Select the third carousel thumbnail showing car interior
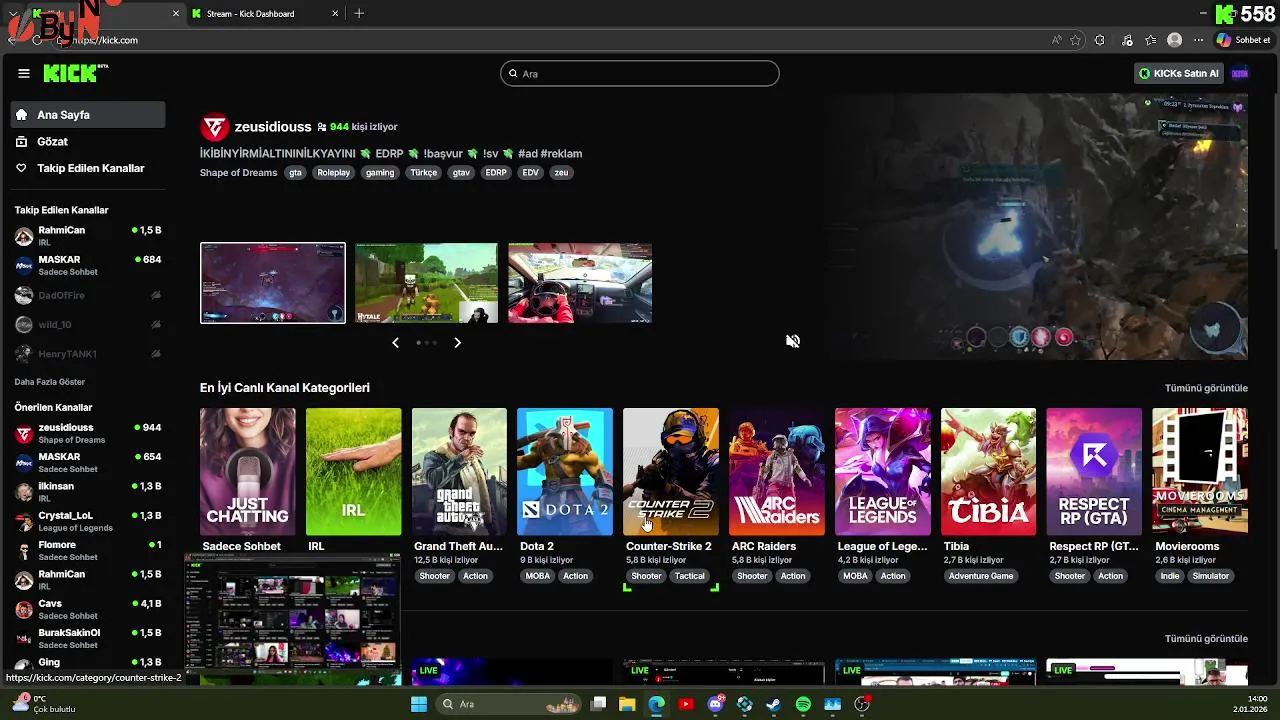This screenshot has width=1280, height=720. [x=580, y=283]
